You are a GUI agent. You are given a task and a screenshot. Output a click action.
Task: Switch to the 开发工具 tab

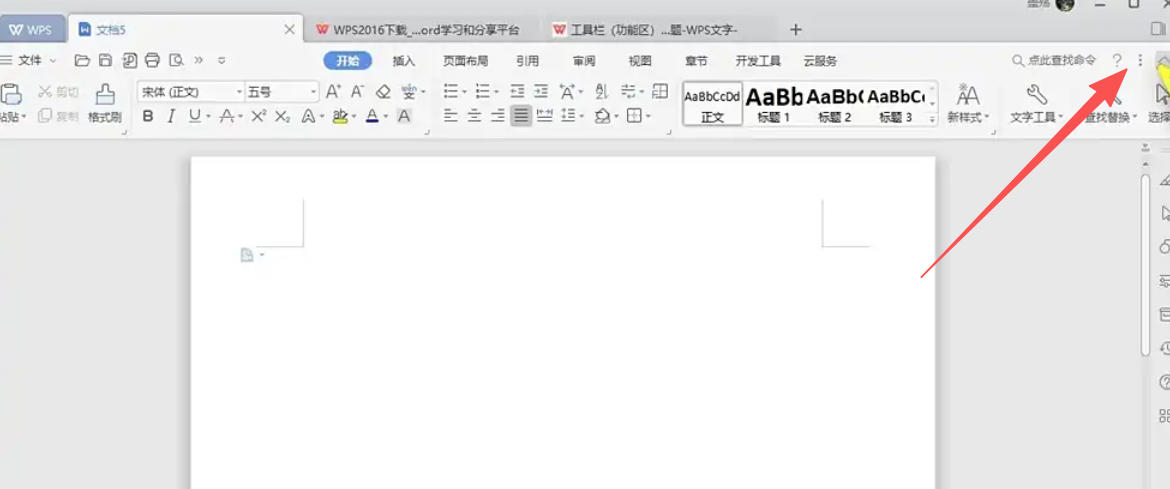click(x=758, y=61)
